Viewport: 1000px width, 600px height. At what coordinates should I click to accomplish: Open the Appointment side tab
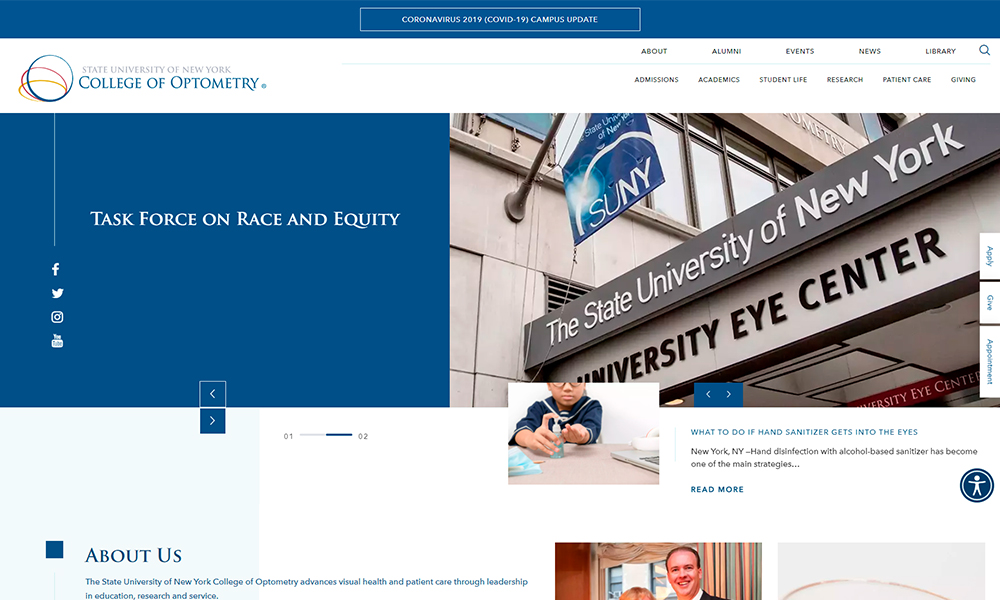click(x=989, y=361)
